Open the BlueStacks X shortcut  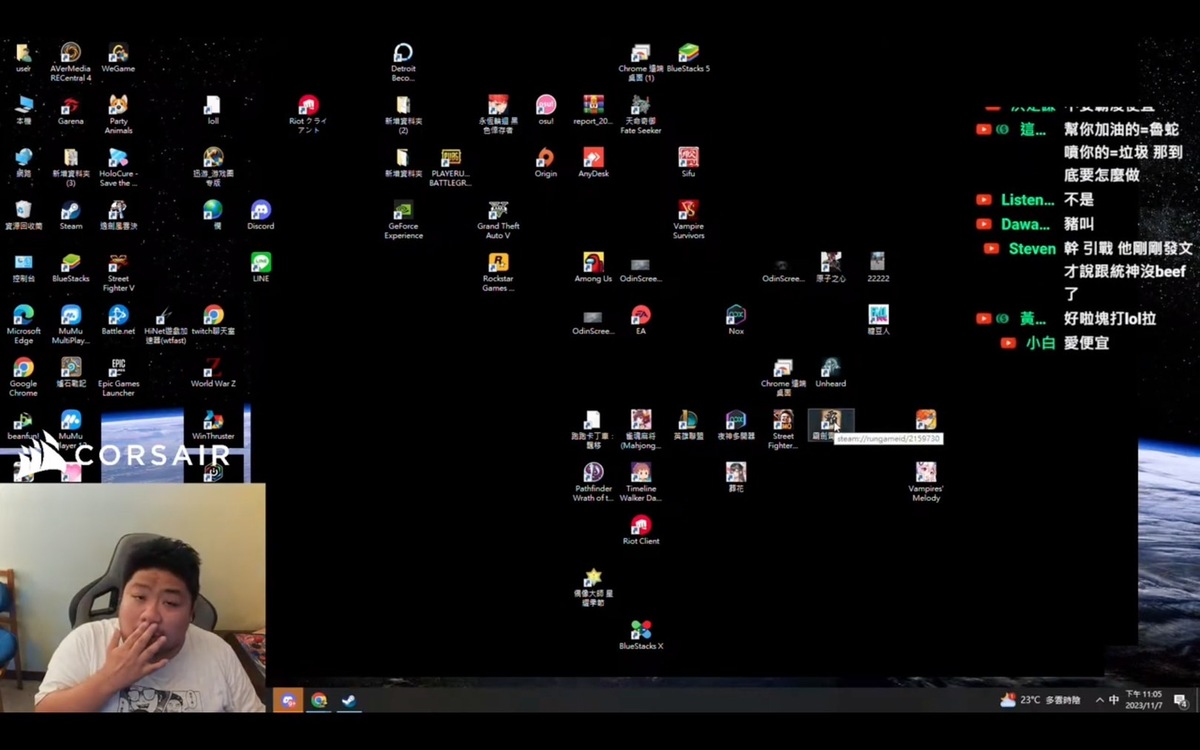641,635
